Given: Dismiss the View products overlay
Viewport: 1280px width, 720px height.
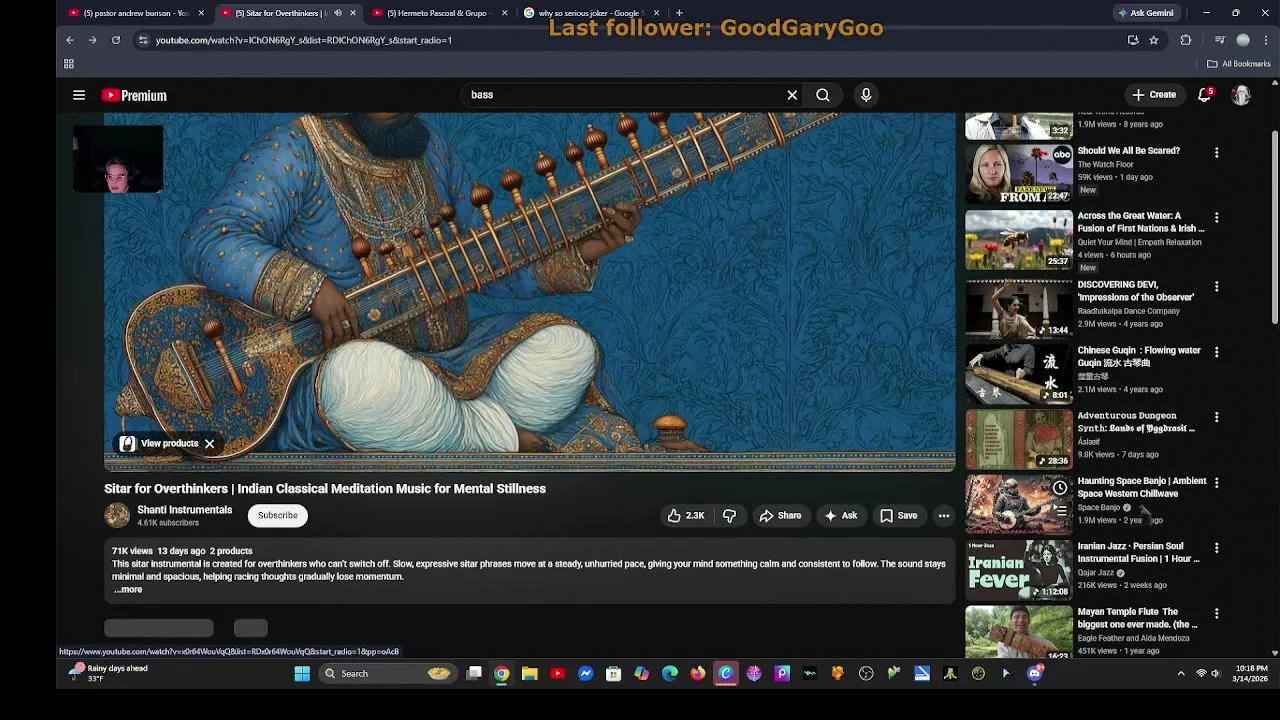Looking at the screenshot, I should tap(209, 443).
